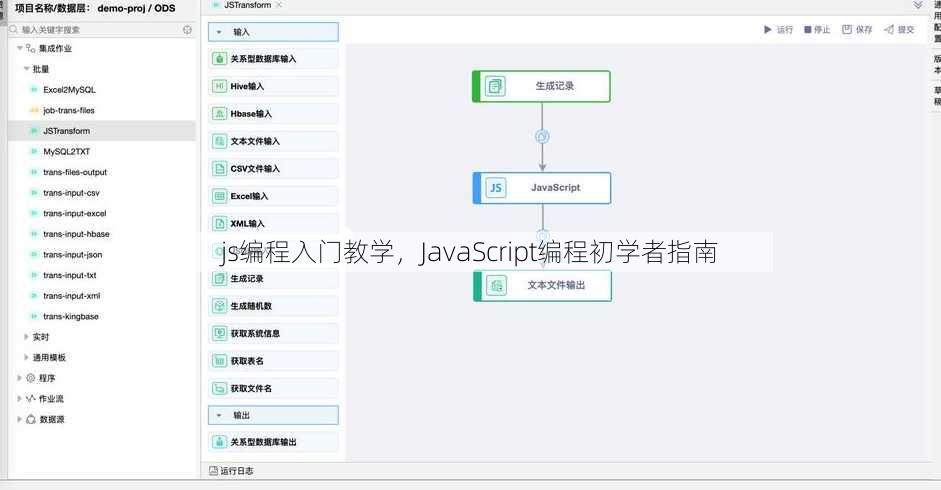This screenshot has width=941, height=490.
Task: Expand the 通用模板 tree node
Action: [26, 357]
